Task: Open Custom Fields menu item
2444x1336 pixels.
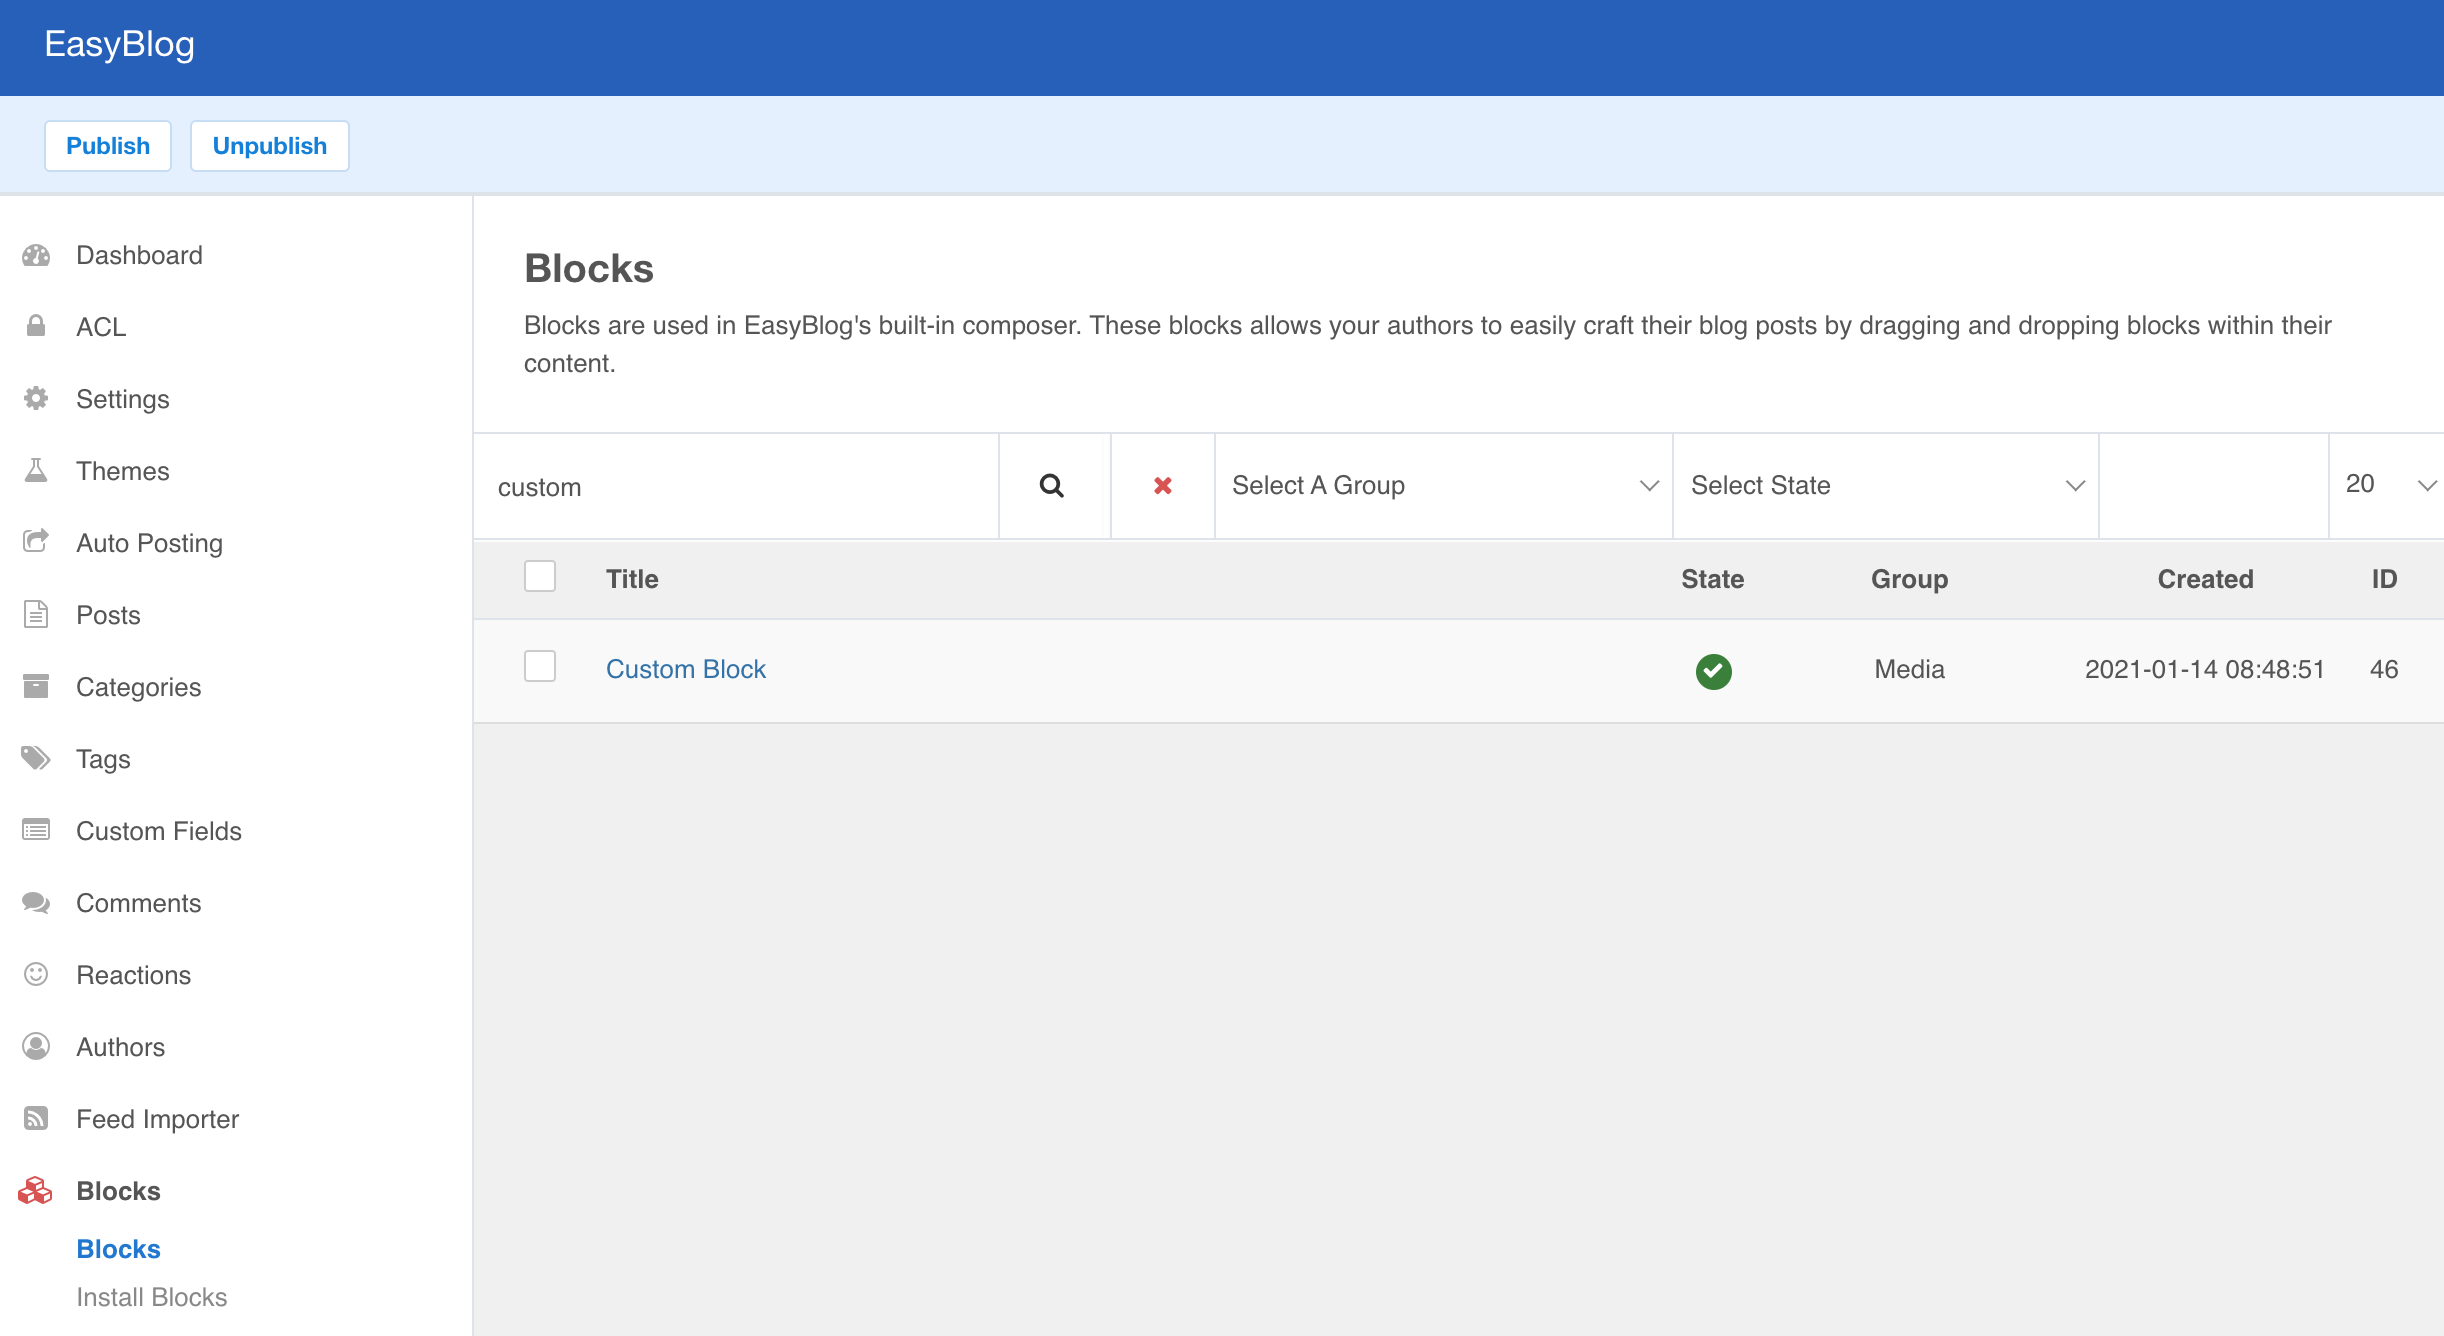Action: [159, 831]
